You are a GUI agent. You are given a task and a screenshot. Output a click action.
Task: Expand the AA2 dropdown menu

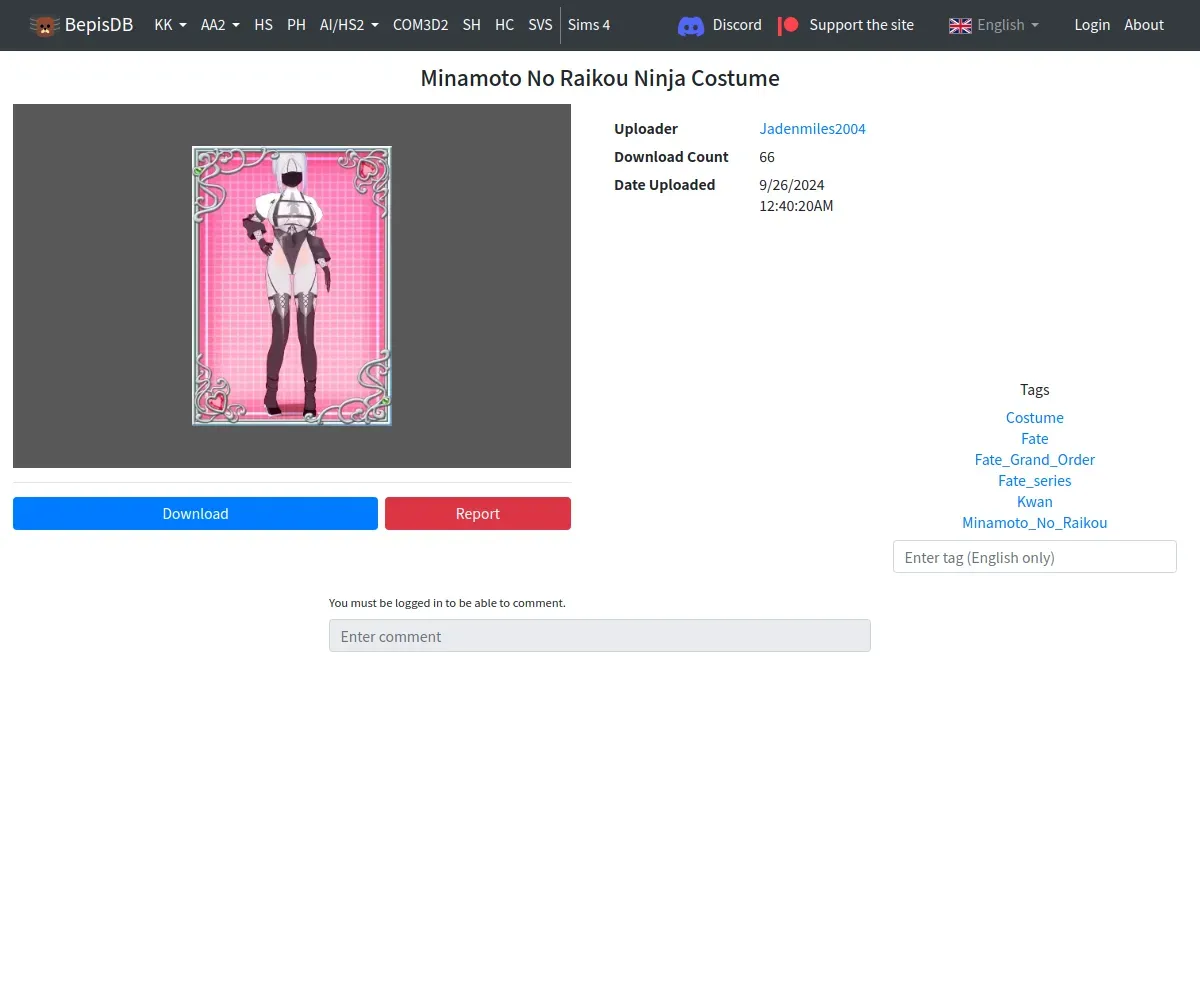[220, 25]
